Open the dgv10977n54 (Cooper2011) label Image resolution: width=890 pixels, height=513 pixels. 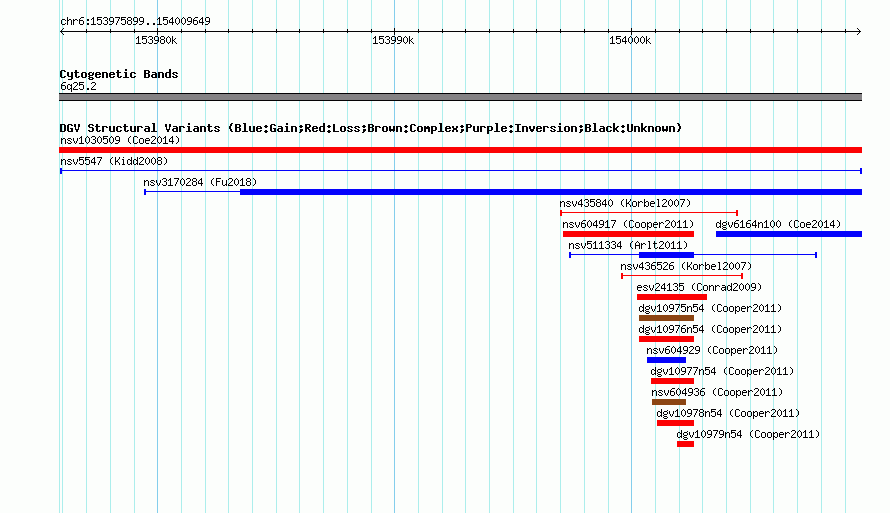click(x=722, y=371)
